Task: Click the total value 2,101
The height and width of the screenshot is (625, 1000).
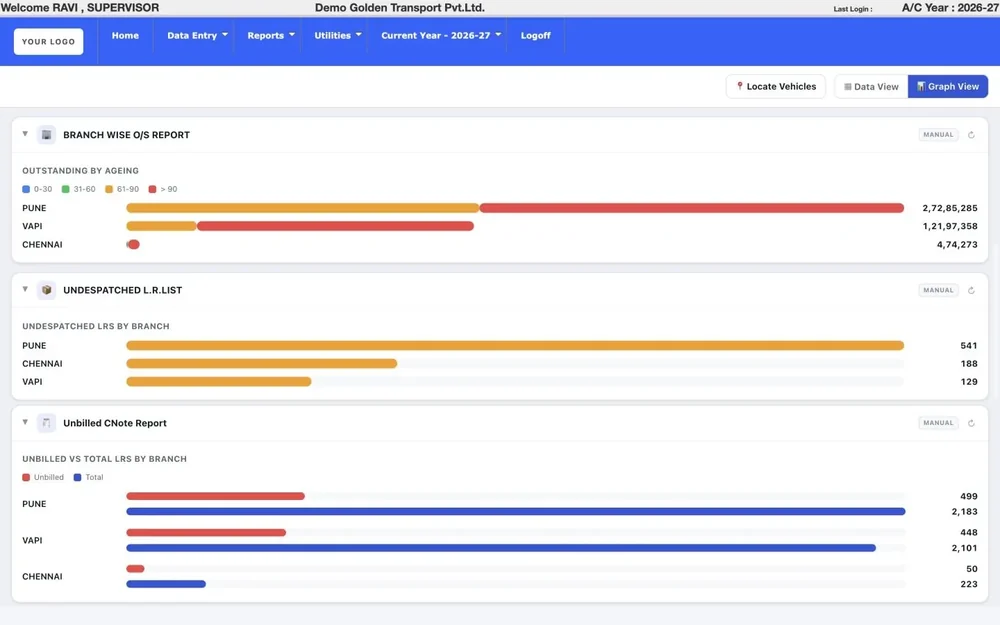Action: [964, 548]
